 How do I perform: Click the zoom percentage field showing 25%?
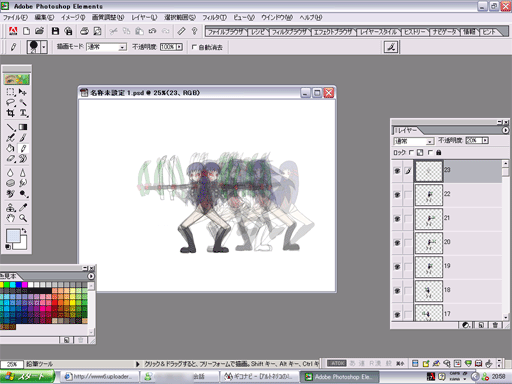[12, 364]
